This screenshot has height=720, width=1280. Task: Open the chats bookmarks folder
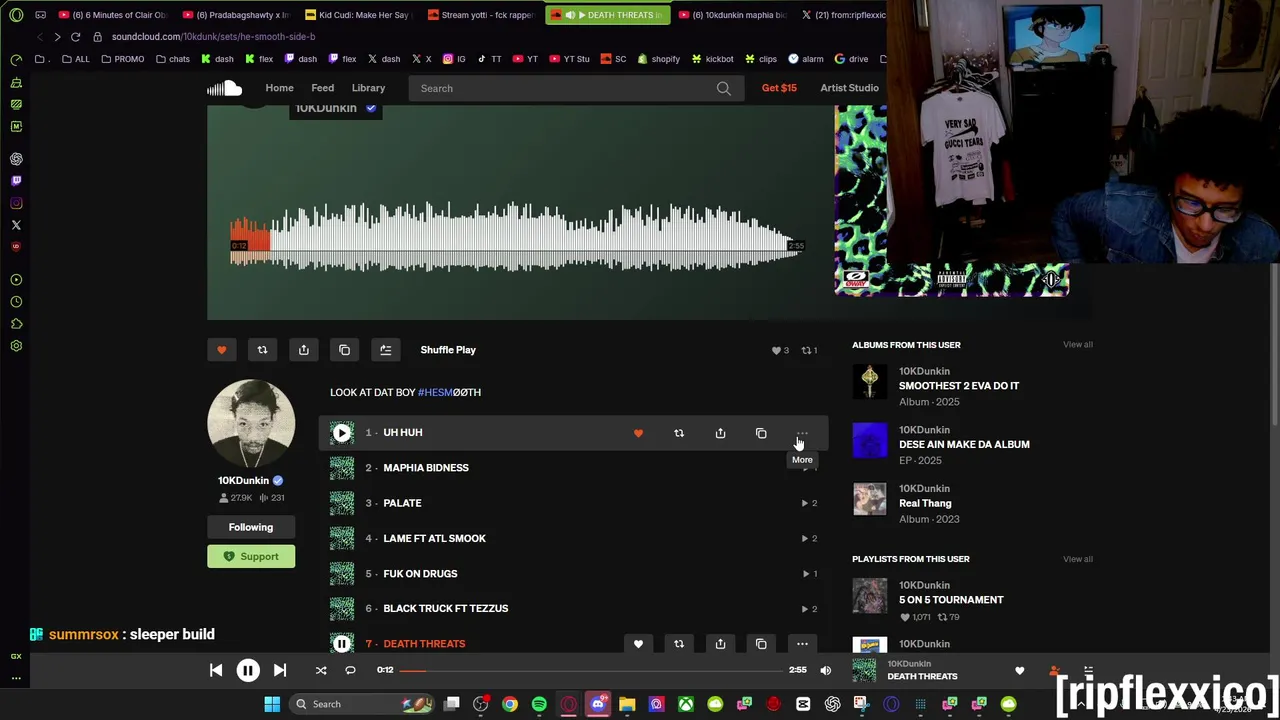[172, 59]
